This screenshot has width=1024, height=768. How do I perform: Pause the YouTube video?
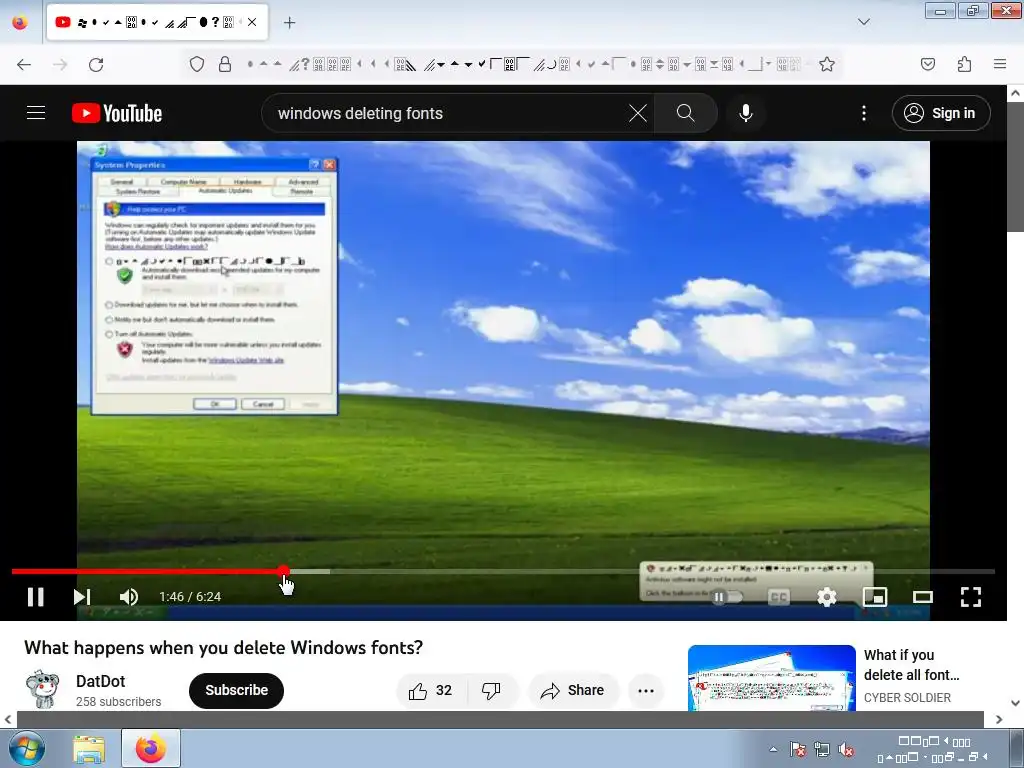36,596
